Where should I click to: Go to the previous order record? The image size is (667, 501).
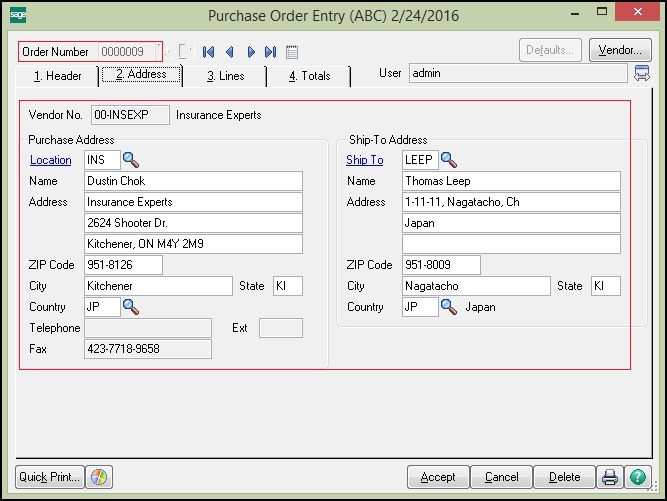pos(229,51)
